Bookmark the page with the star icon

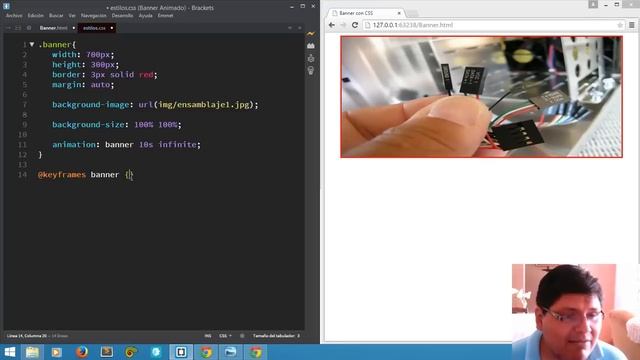pos(620,25)
